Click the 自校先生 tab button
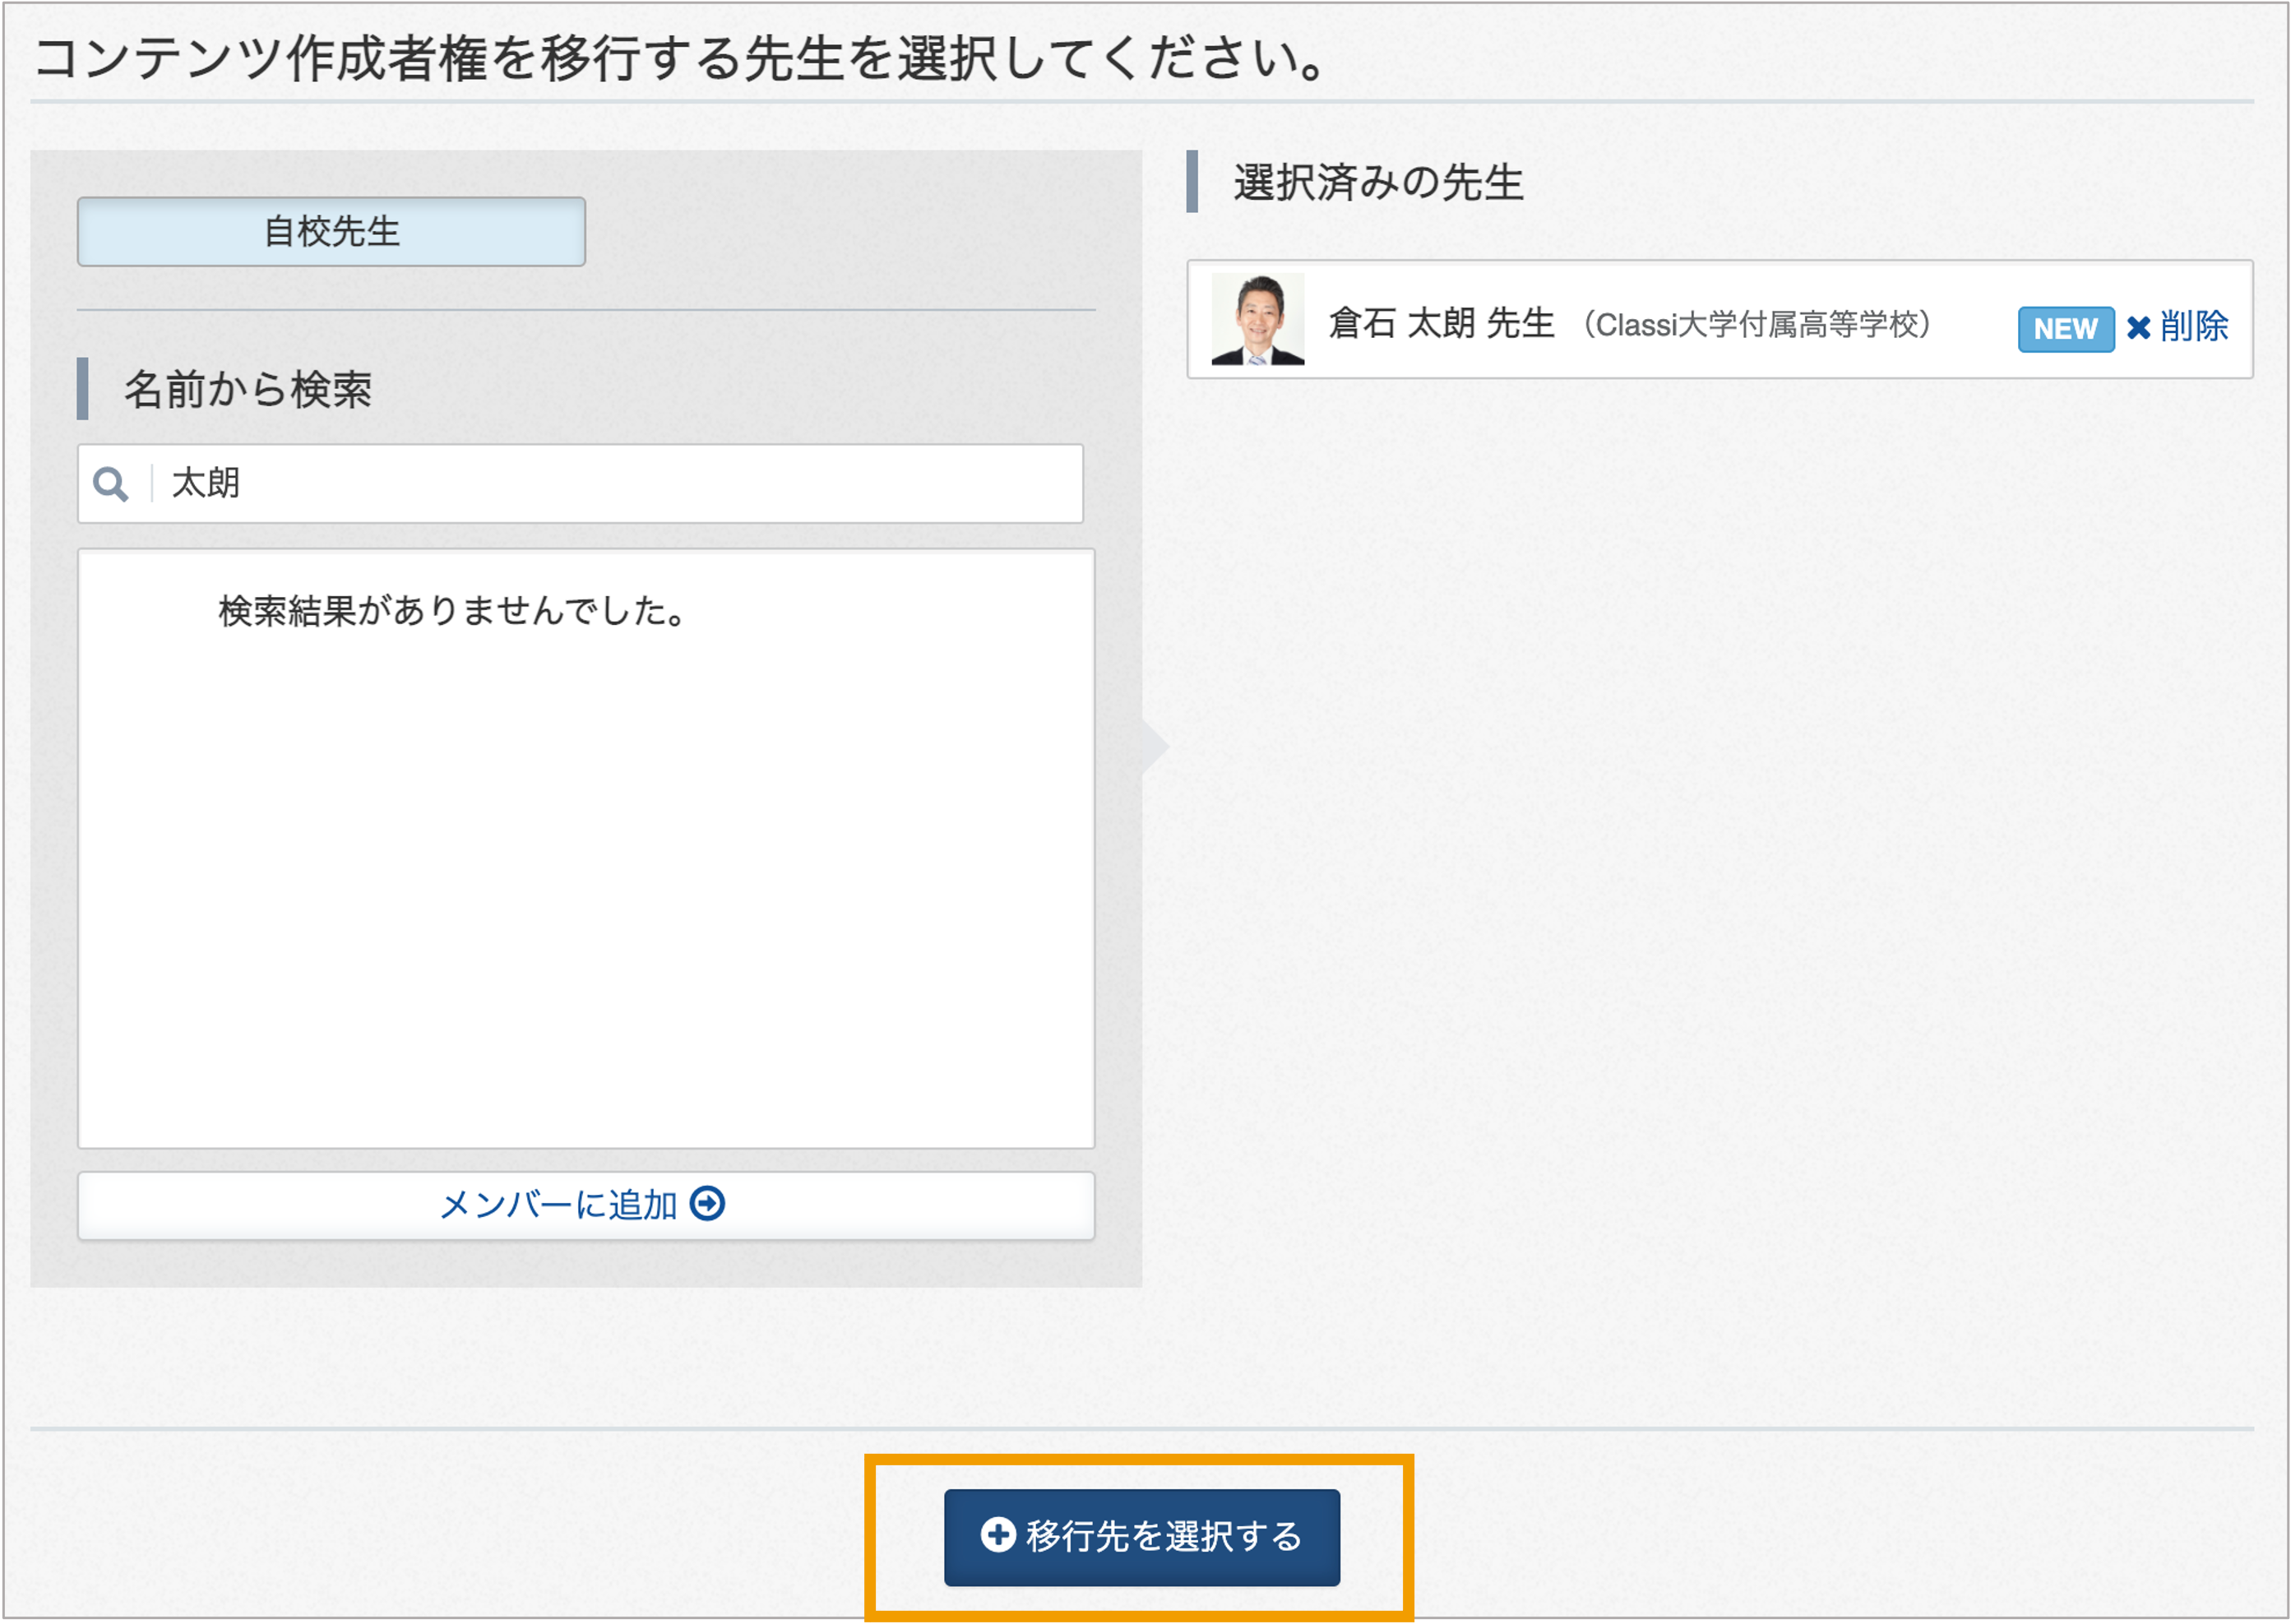 pos(331,232)
